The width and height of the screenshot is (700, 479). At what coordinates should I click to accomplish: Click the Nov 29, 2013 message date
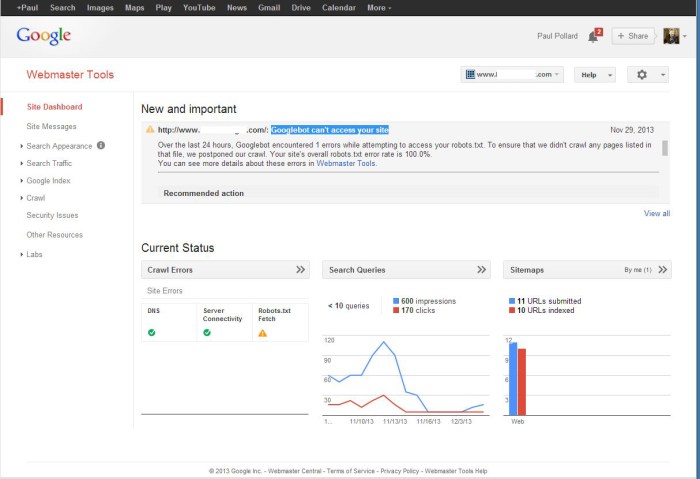632,130
